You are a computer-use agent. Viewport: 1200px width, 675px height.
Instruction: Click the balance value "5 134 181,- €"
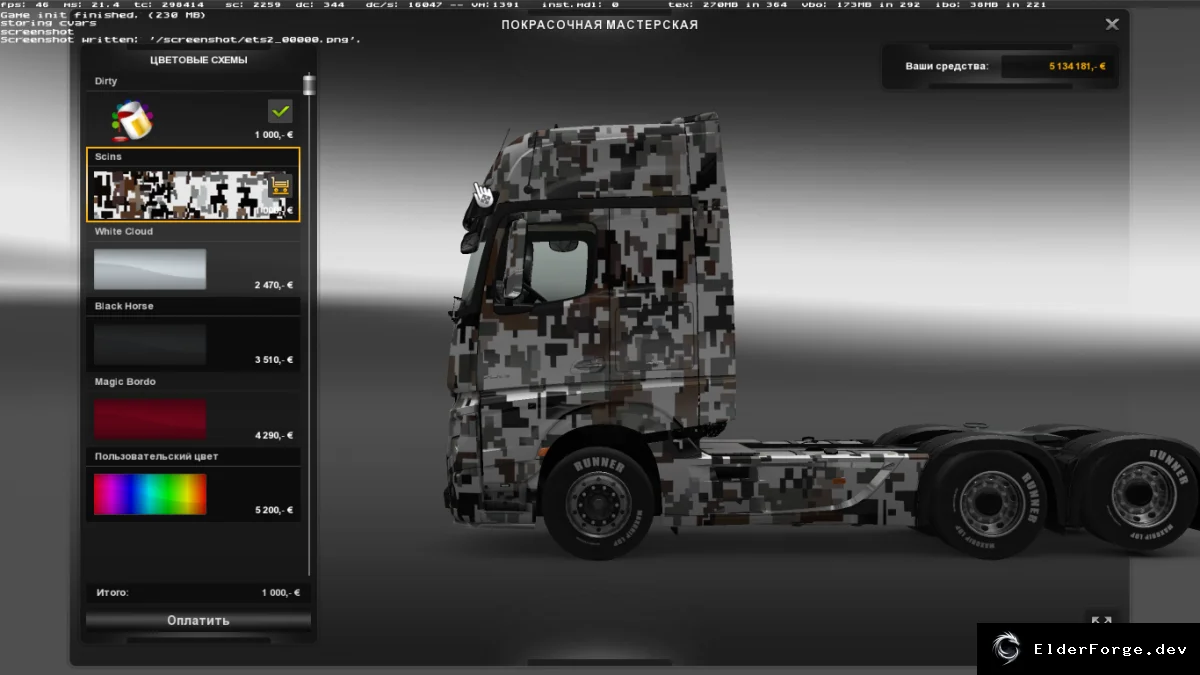pyautogui.click(x=1077, y=66)
